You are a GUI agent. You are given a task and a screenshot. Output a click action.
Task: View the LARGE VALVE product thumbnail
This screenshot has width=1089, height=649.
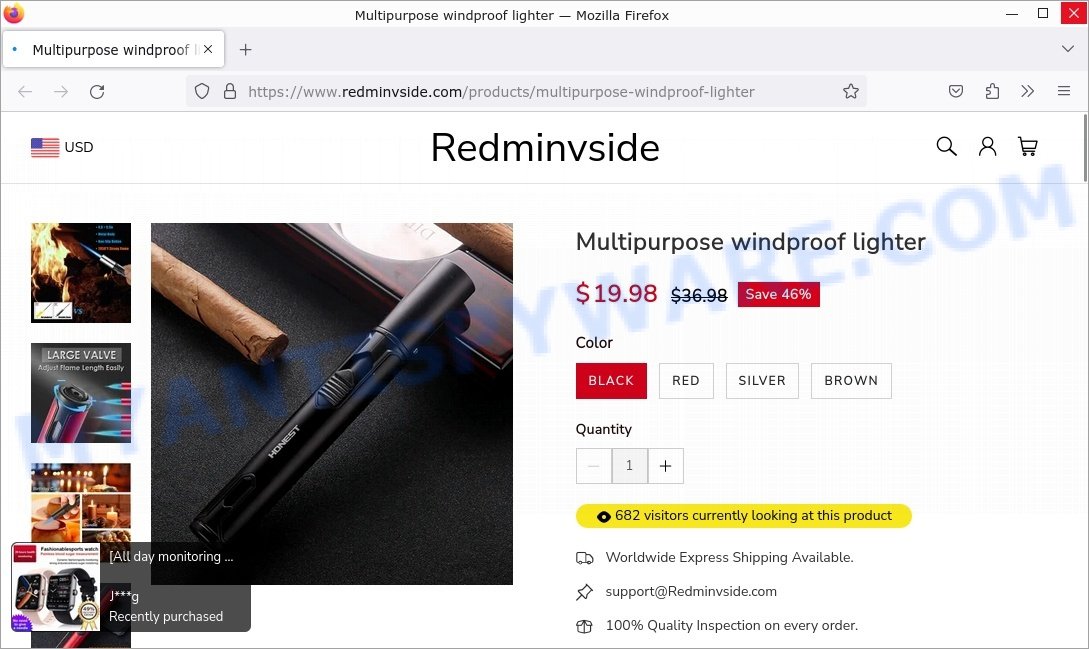coord(81,393)
